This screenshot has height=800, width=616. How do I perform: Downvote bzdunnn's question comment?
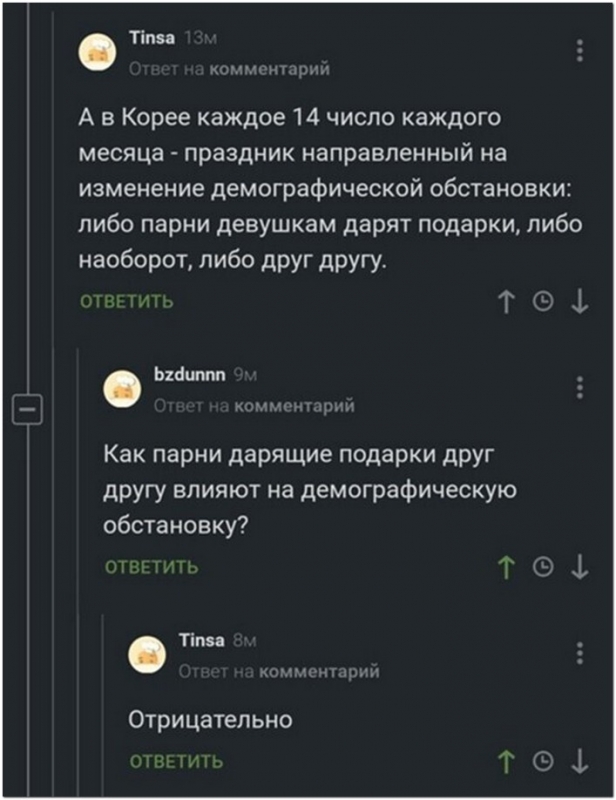(580, 568)
